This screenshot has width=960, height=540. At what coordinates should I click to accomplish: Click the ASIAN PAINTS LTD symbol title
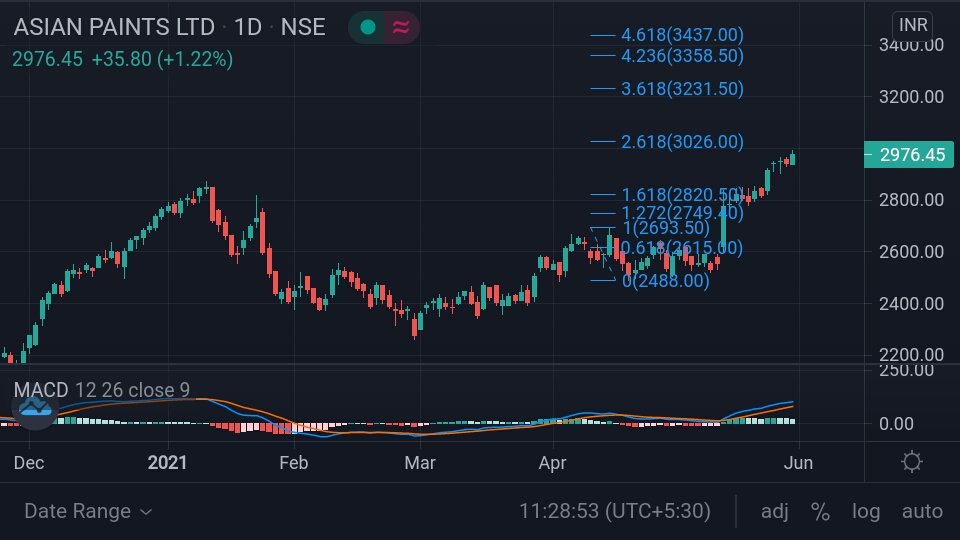114,27
